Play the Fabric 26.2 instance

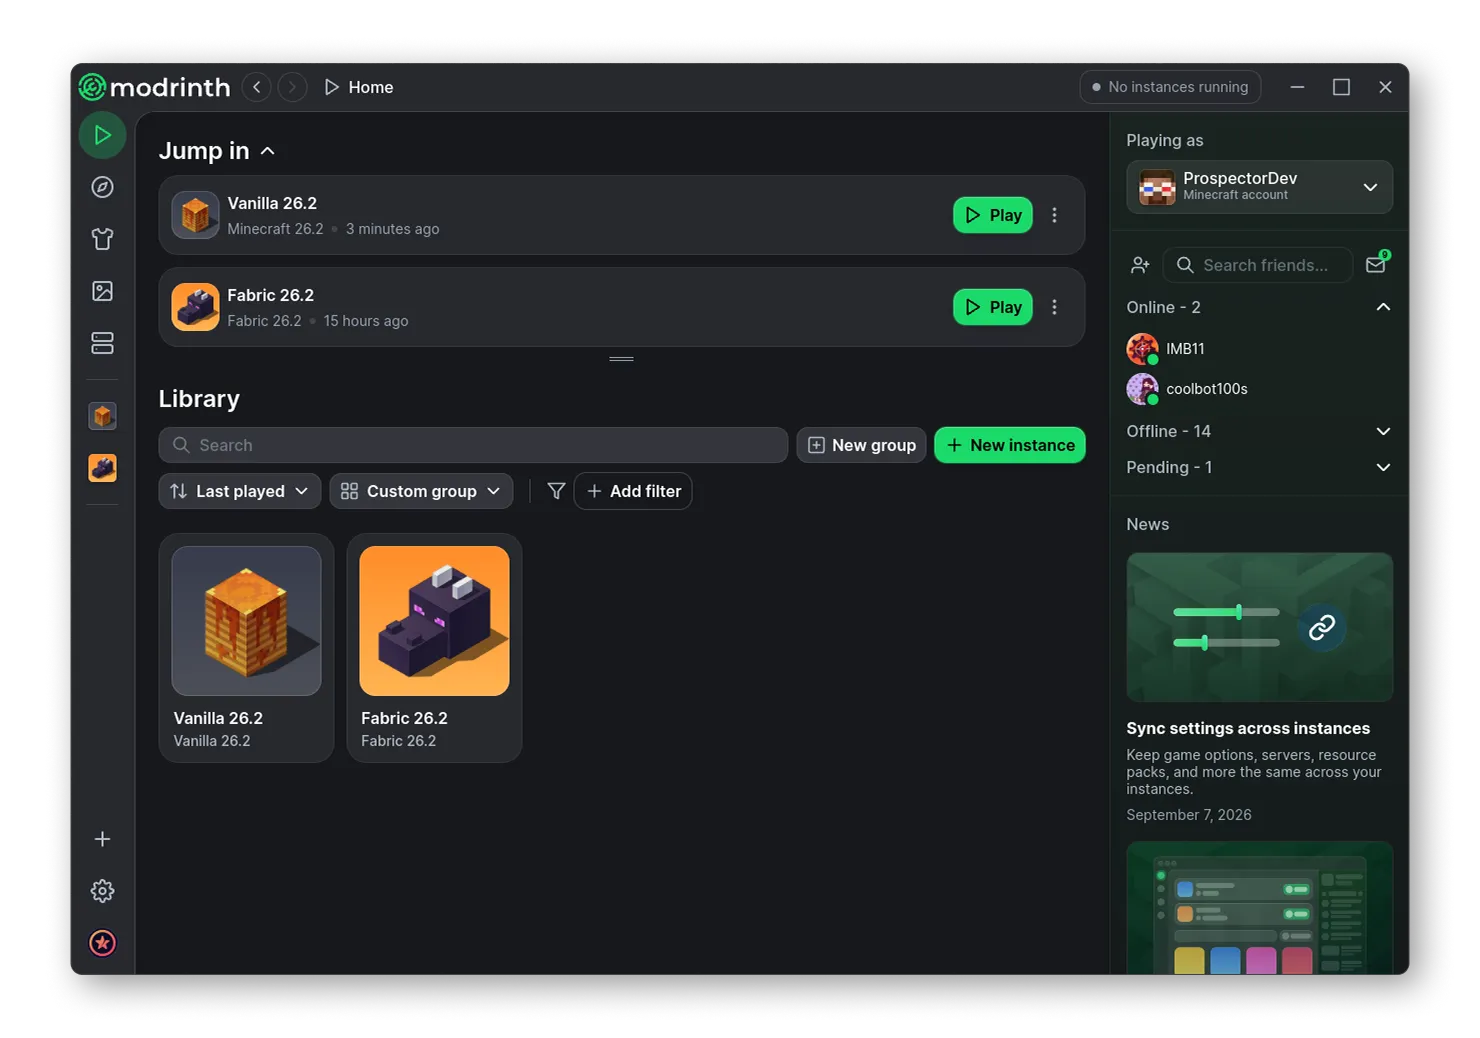pyautogui.click(x=993, y=307)
